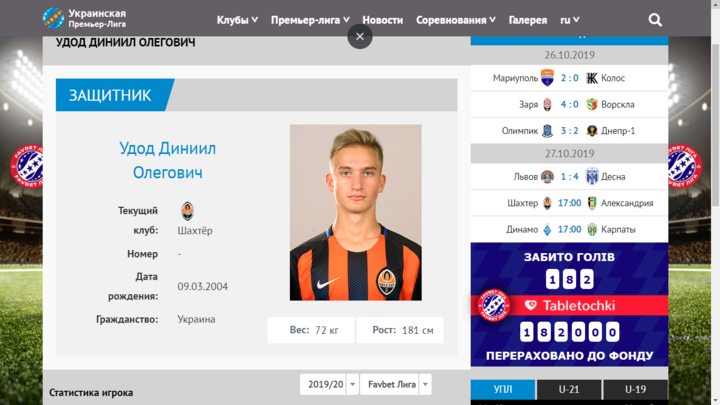720x405 pixels.
Task: Click the Mariupol team crest in the results
Action: [x=547, y=78]
